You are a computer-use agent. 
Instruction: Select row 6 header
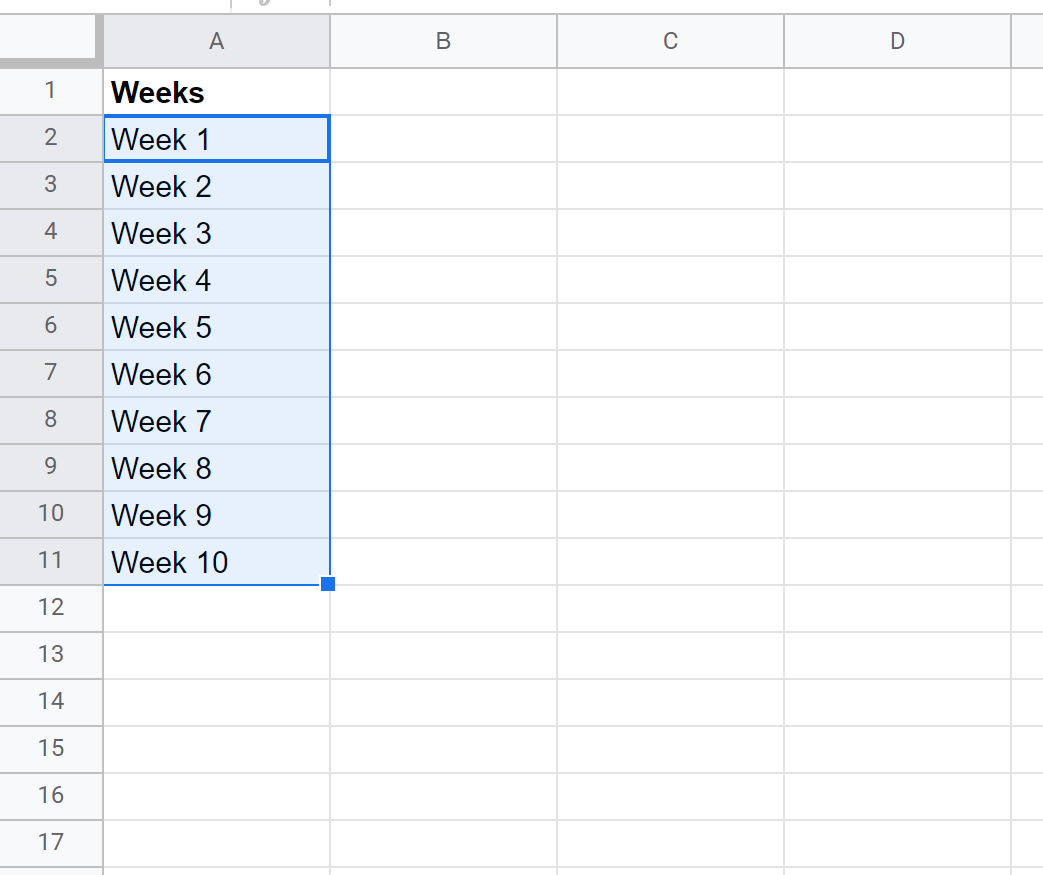[51, 327]
